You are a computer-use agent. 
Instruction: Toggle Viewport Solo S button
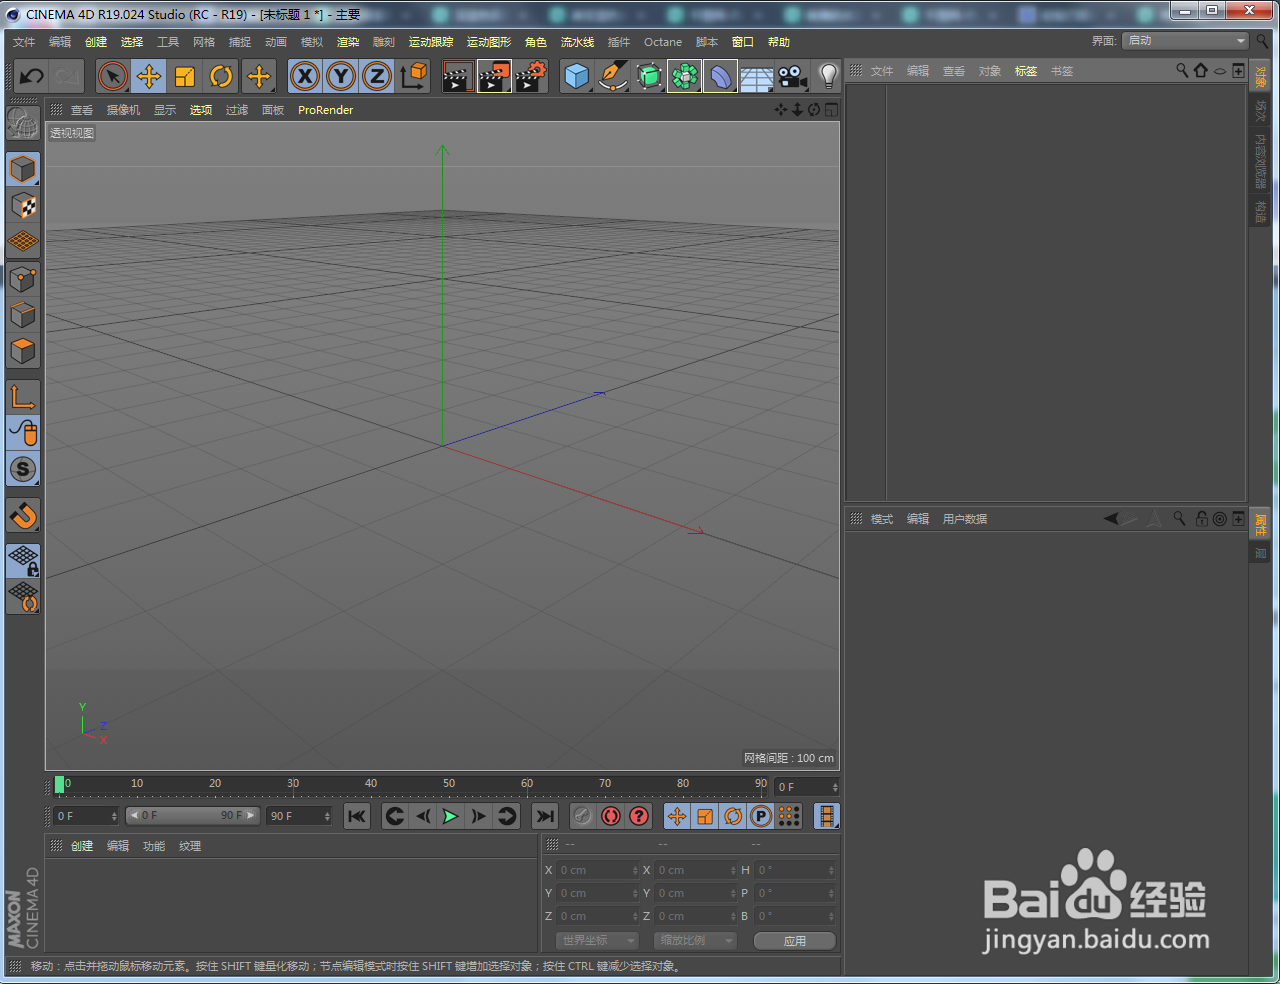[x=23, y=469]
